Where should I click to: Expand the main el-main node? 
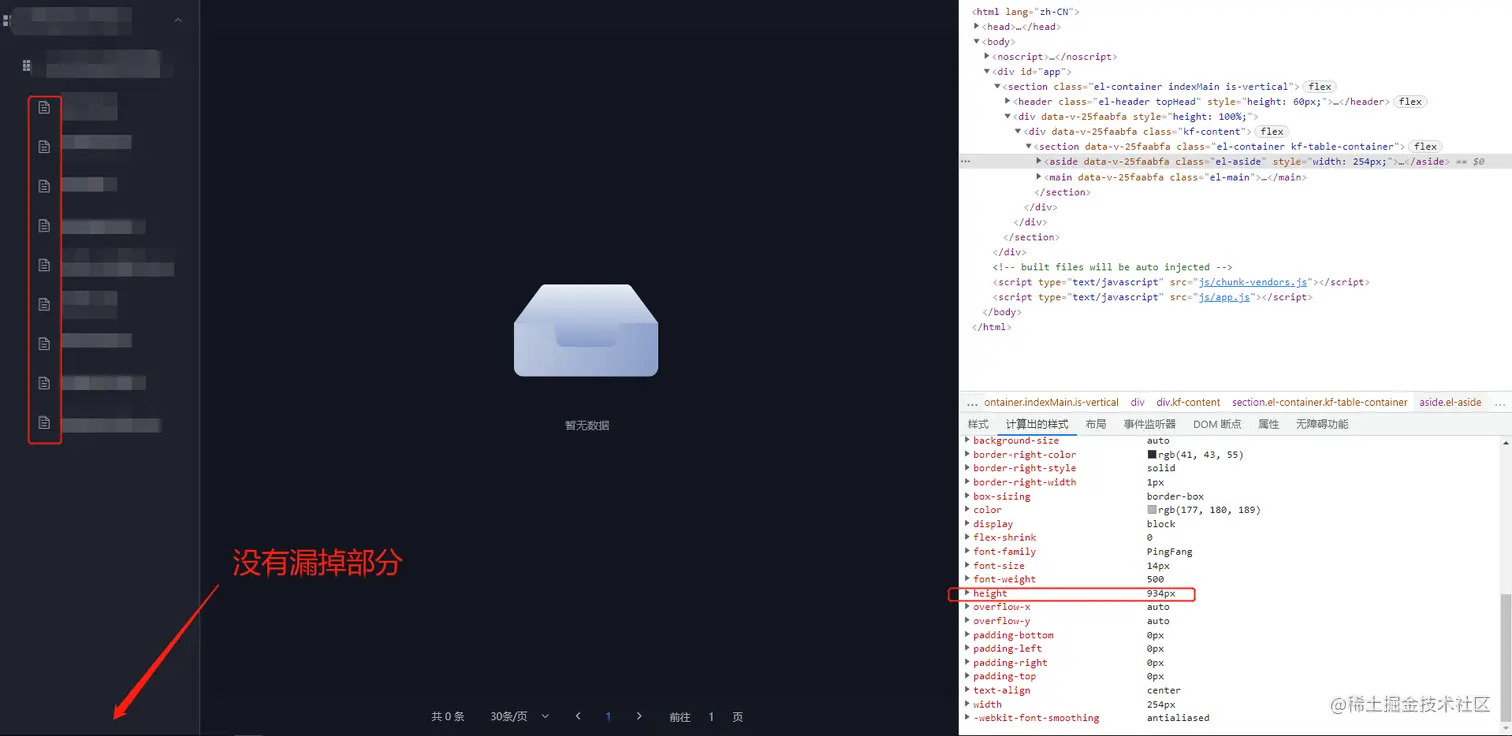(x=1039, y=177)
